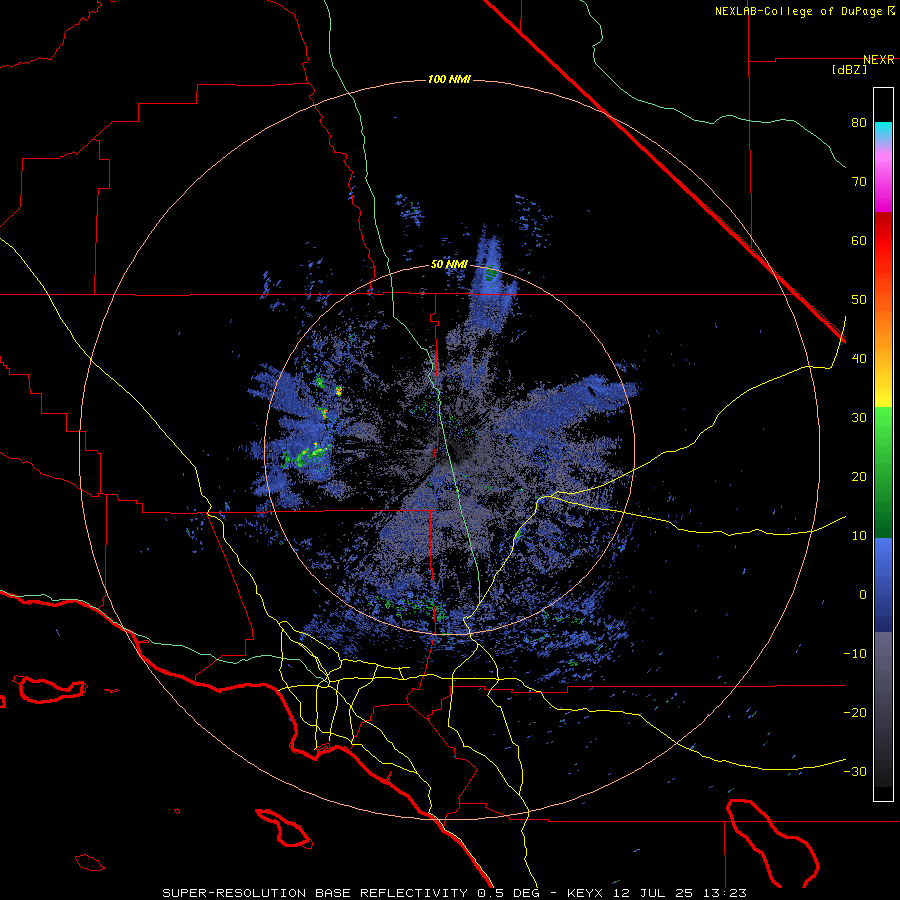Click the 20 value on the dBZ scale

click(859, 477)
